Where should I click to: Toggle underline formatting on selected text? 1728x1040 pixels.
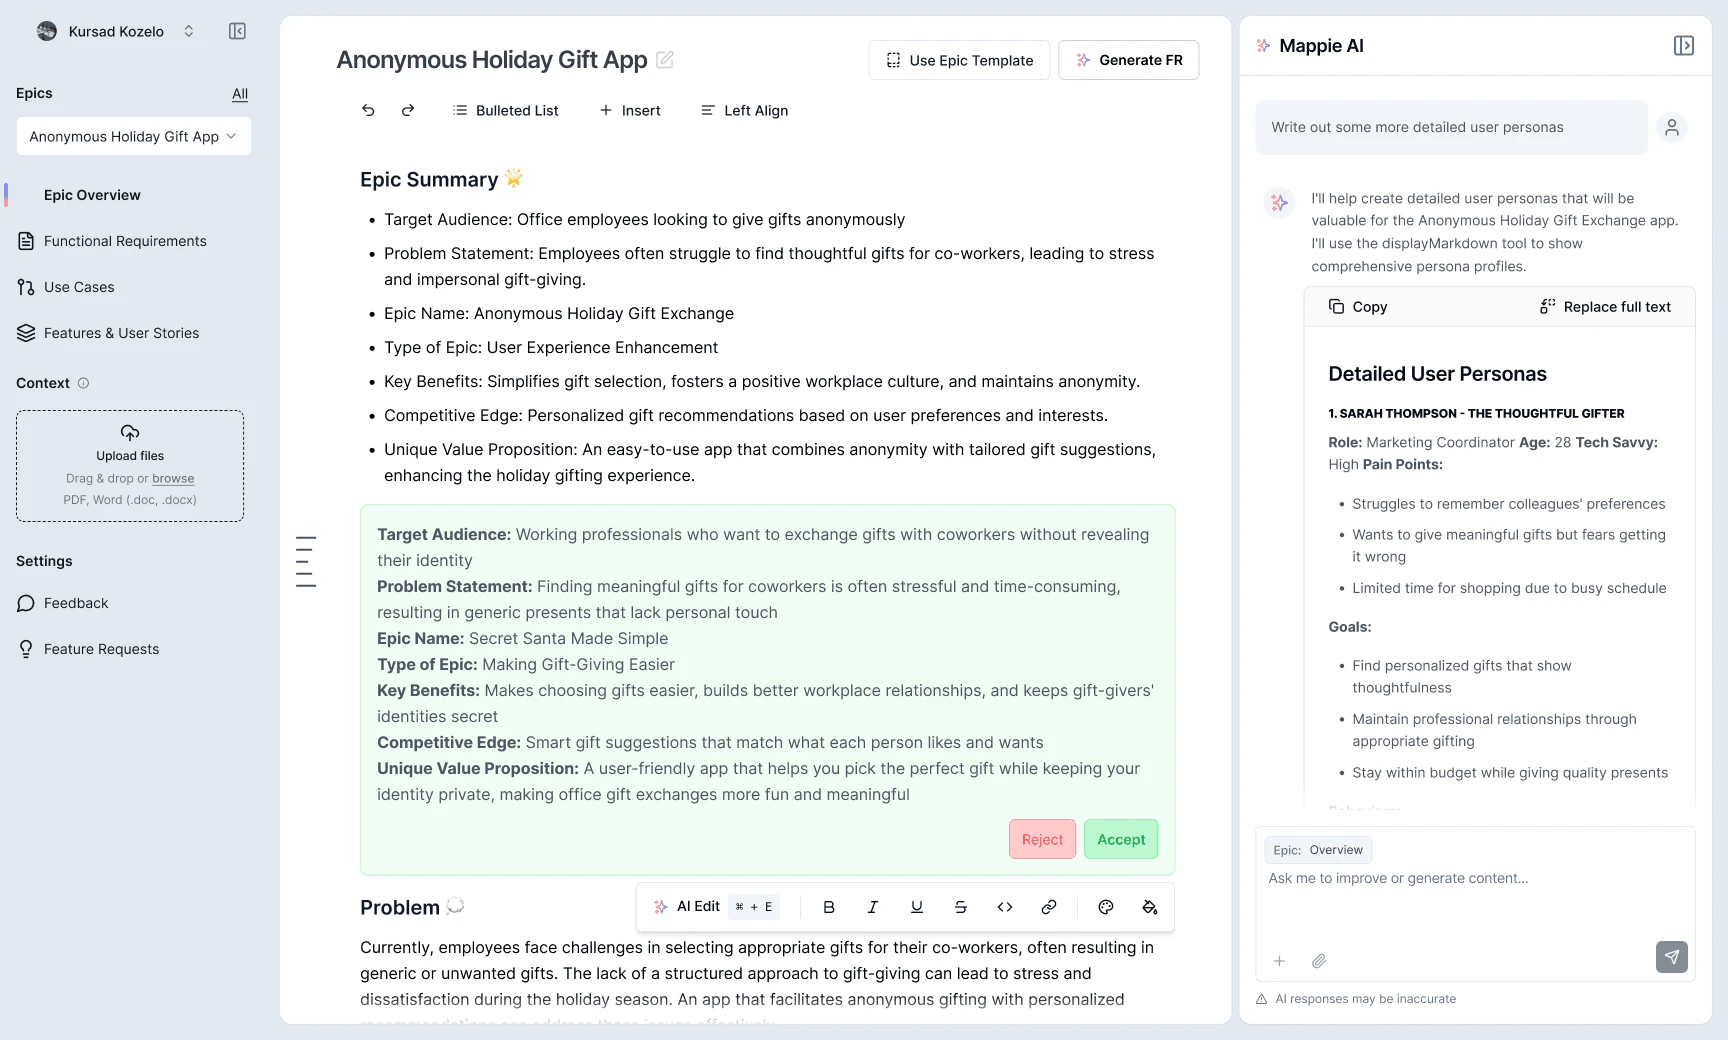(x=916, y=907)
